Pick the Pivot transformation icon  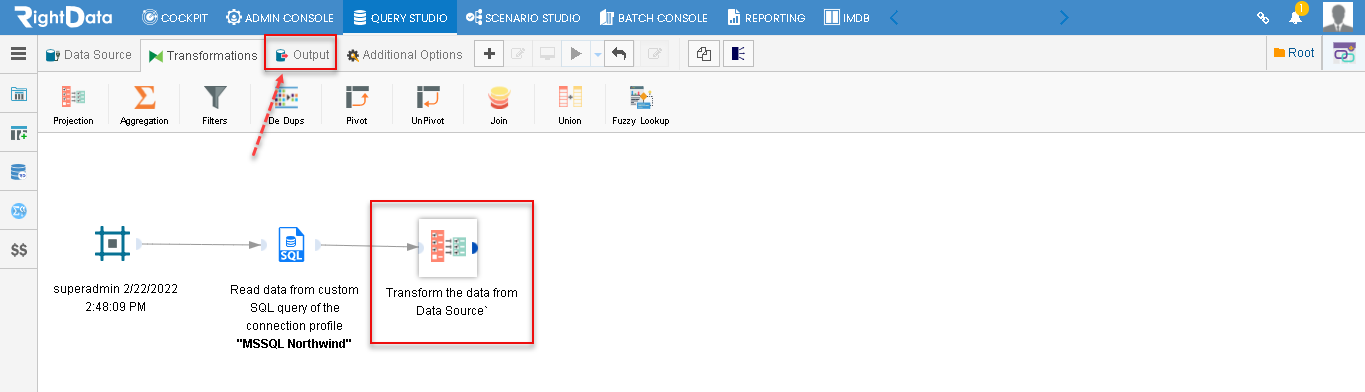[x=357, y=98]
